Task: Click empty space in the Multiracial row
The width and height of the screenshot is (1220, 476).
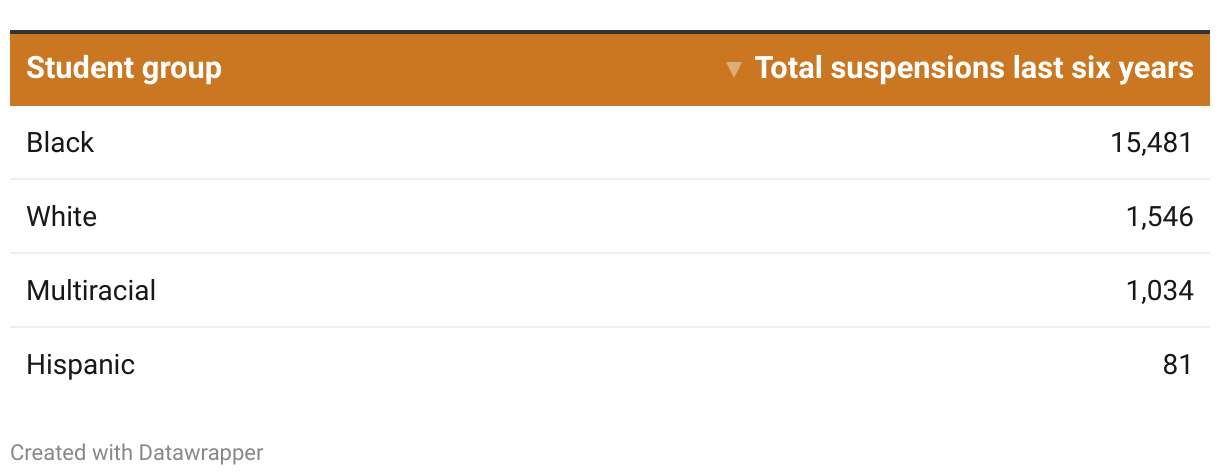Action: [x=600, y=291]
